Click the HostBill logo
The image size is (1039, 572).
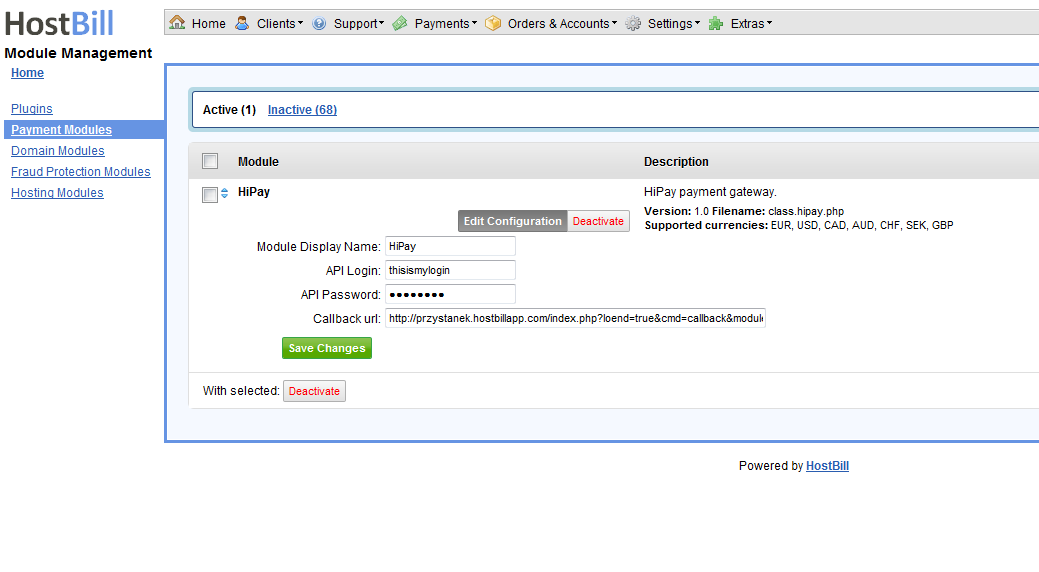pos(59,23)
